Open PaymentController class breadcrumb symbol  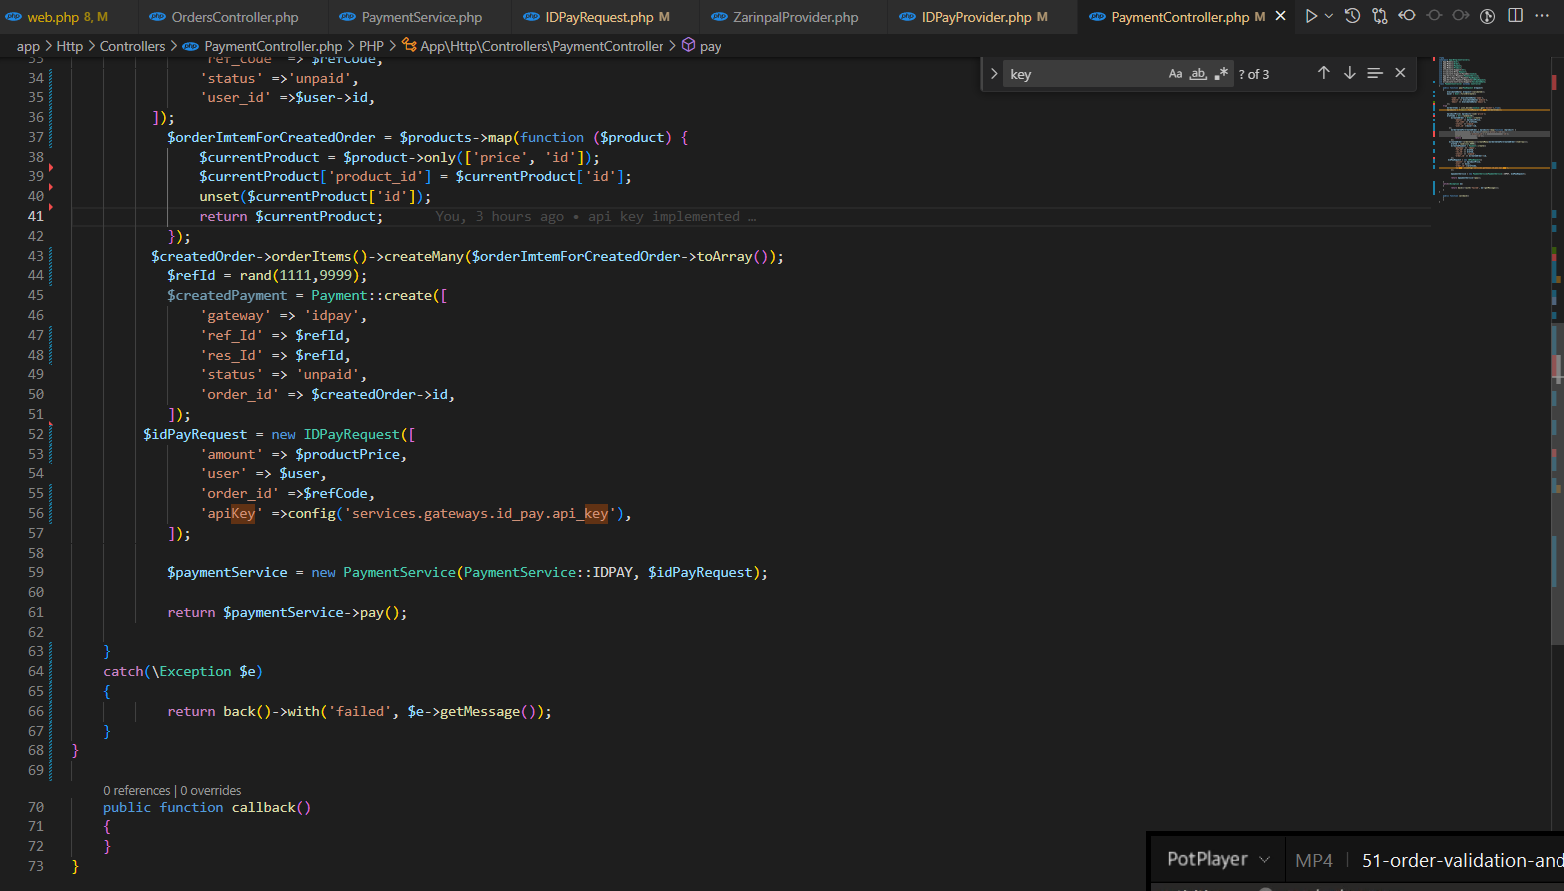532,46
